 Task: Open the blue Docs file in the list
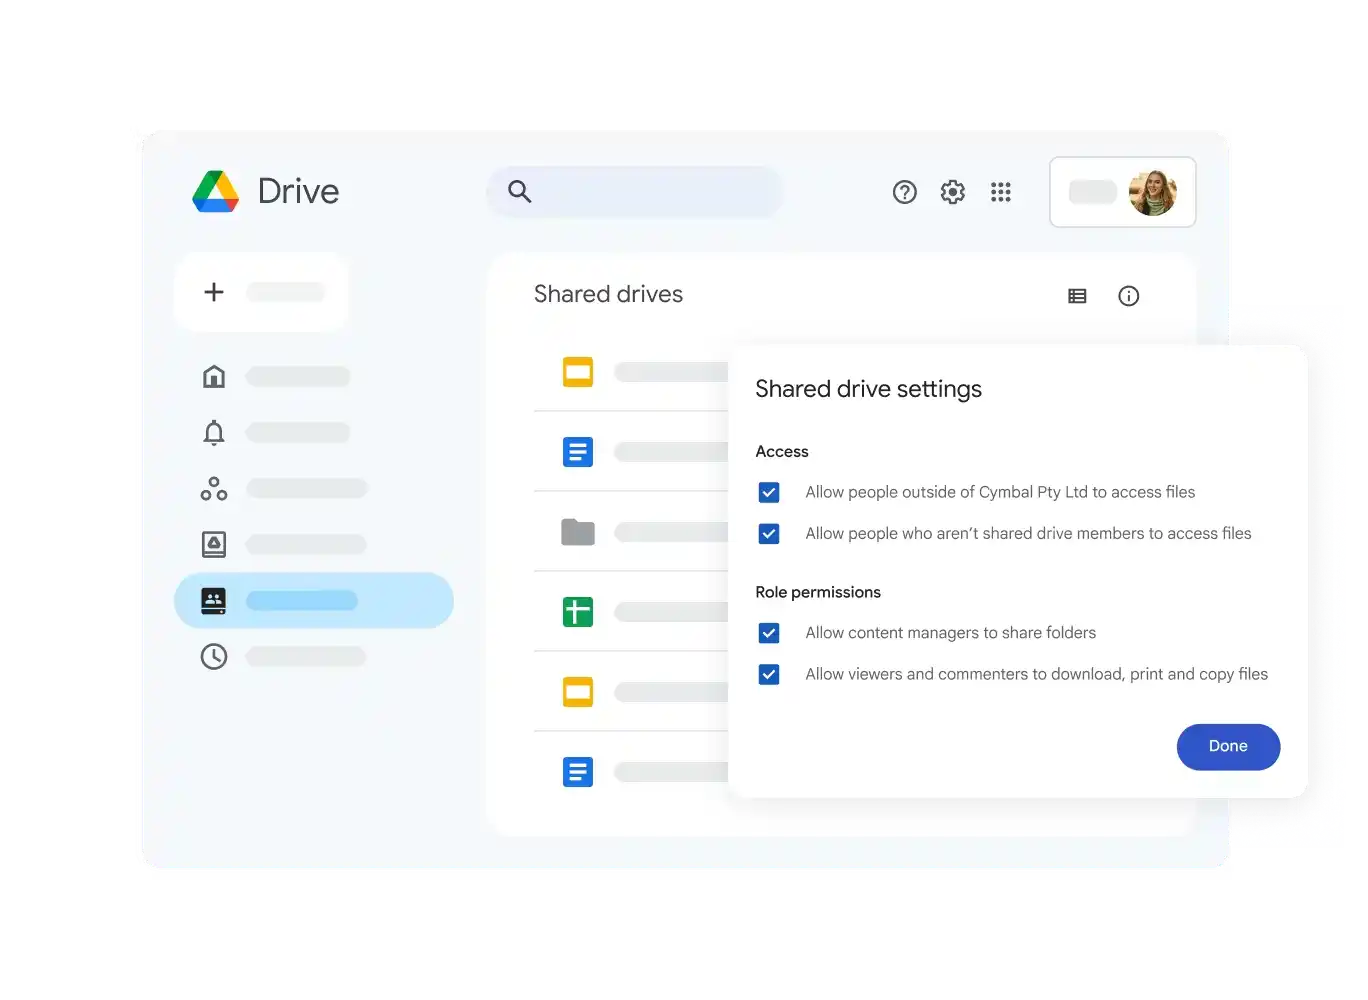[x=577, y=451]
